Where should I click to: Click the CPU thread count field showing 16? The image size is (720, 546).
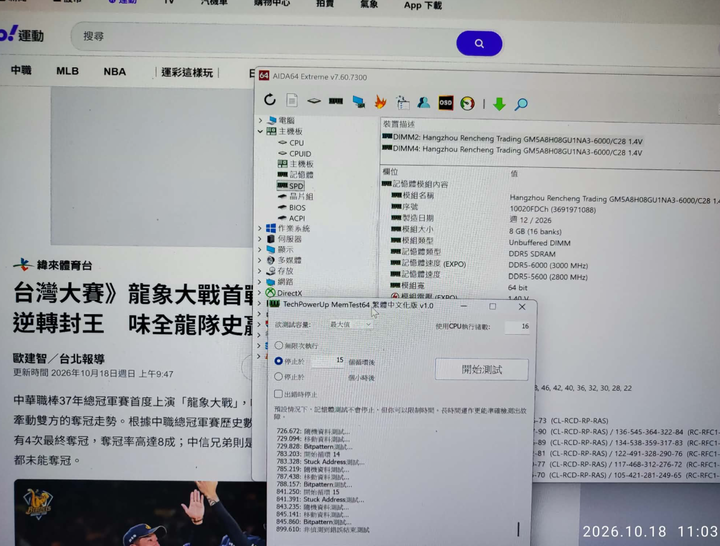(x=517, y=326)
